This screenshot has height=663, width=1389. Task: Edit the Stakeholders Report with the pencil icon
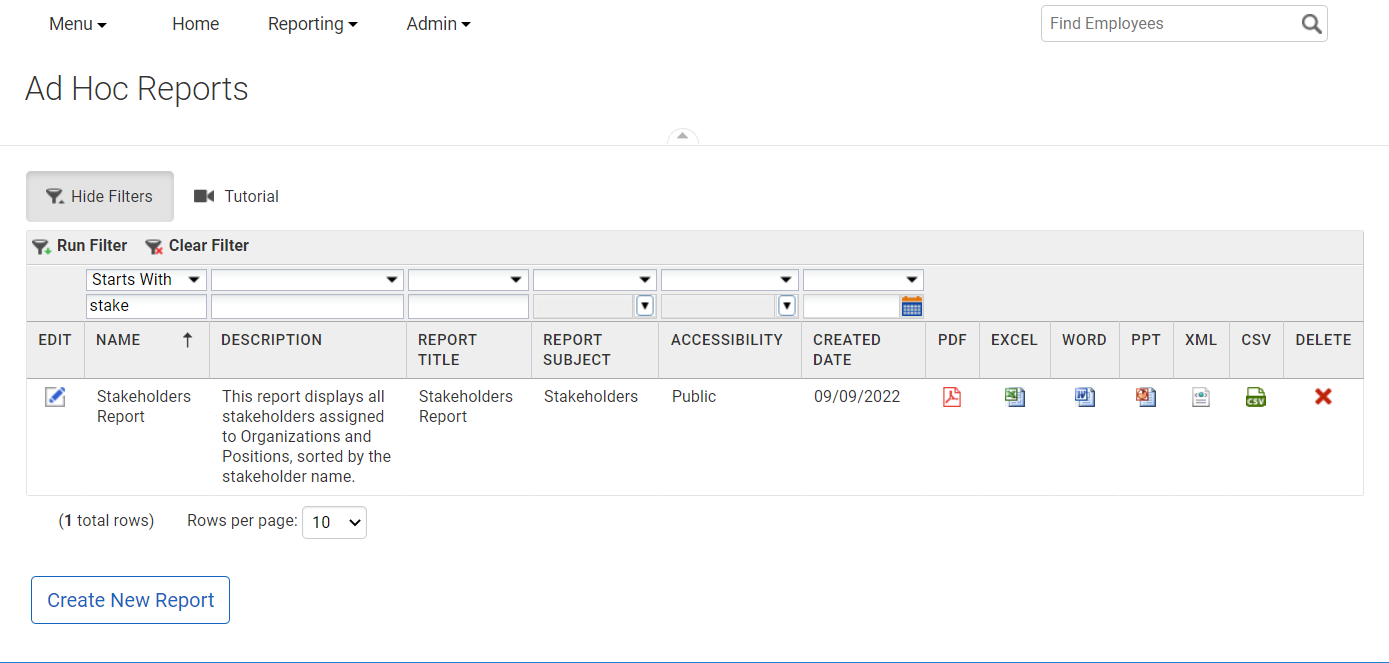(x=55, y=396)
